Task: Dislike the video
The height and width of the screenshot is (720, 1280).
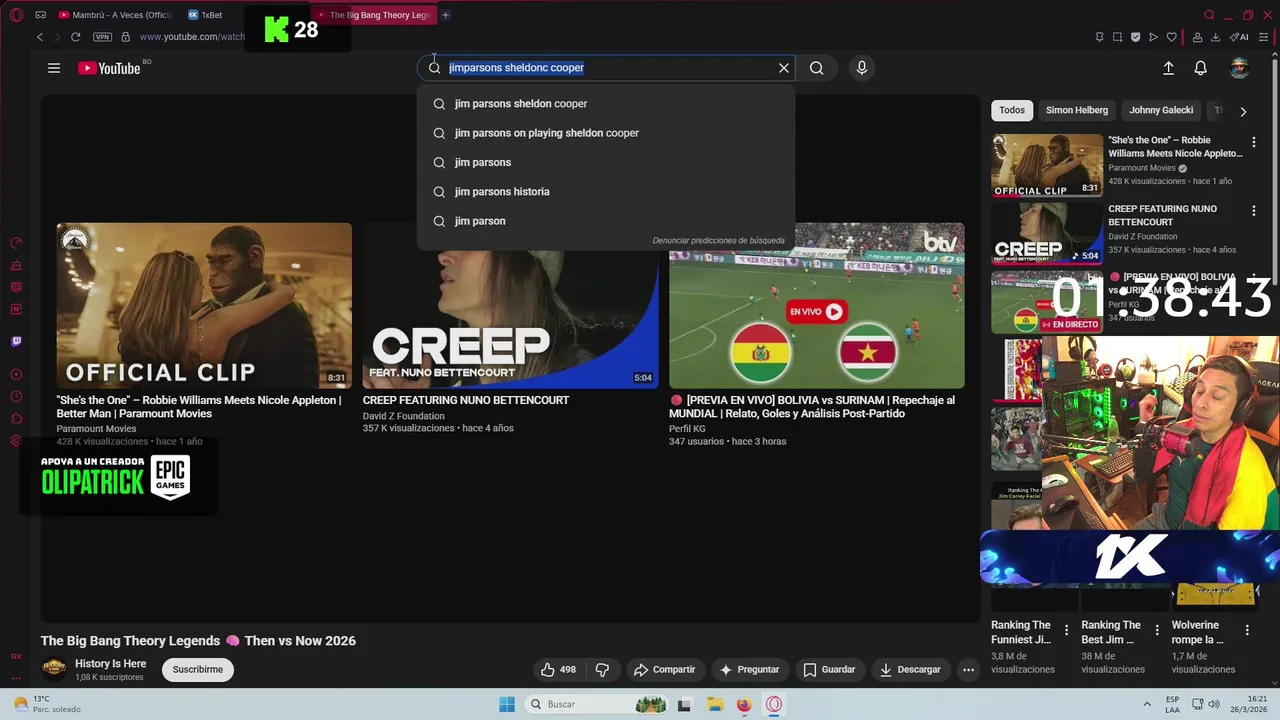Action: tap(602, 669)
